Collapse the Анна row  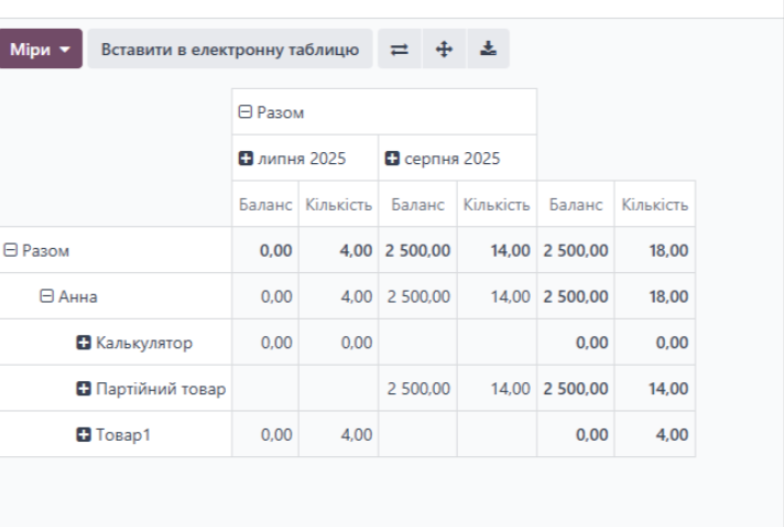click(69, 297)
